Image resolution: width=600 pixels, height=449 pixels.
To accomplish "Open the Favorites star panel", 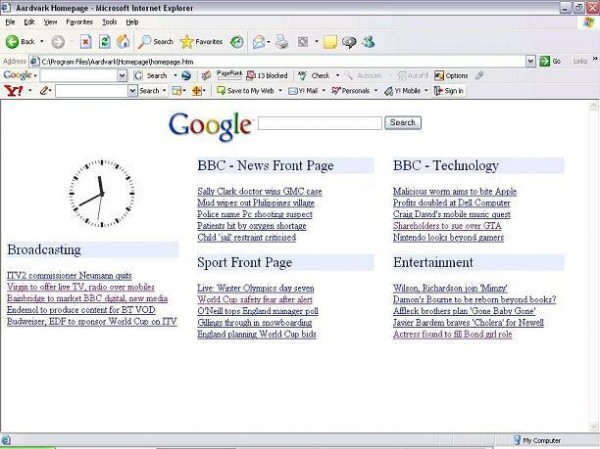I will tap(201, 42).
